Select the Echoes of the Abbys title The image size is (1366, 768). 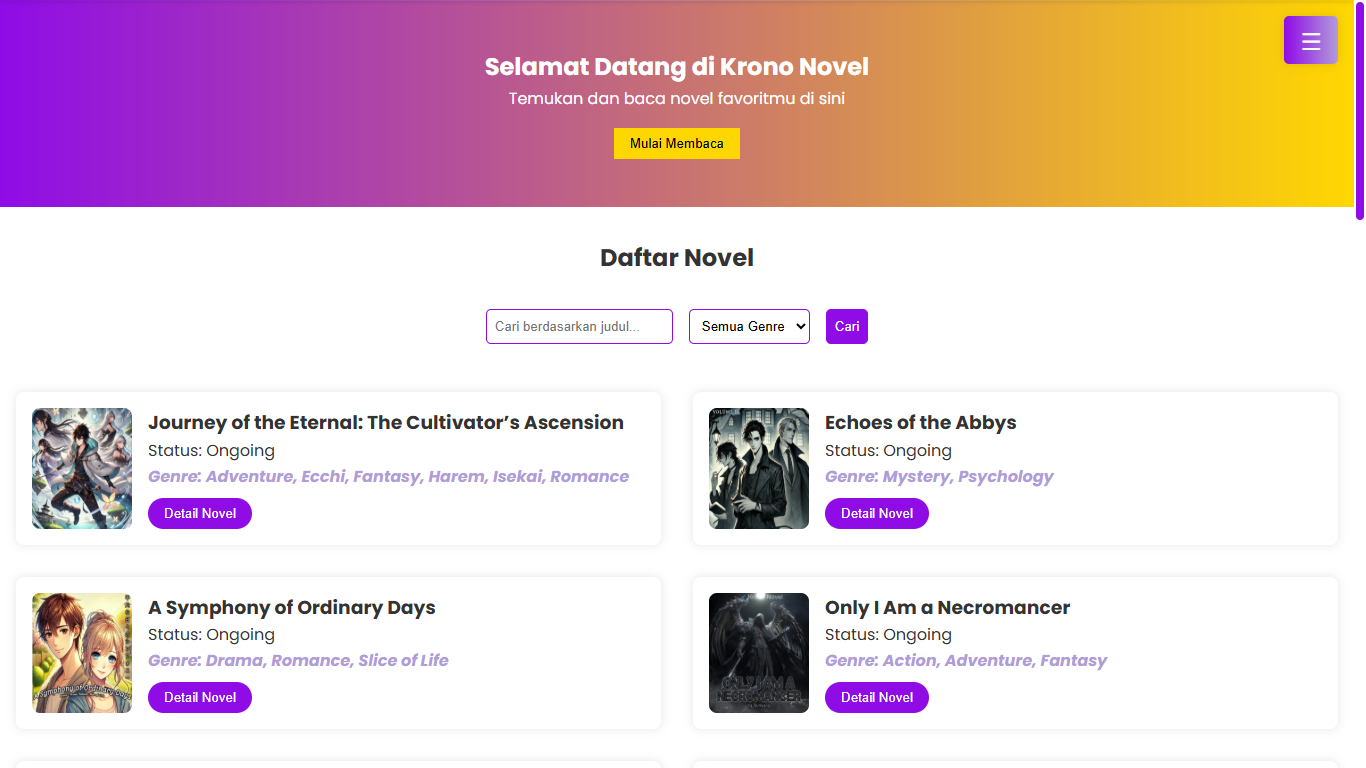click(920, 422)
